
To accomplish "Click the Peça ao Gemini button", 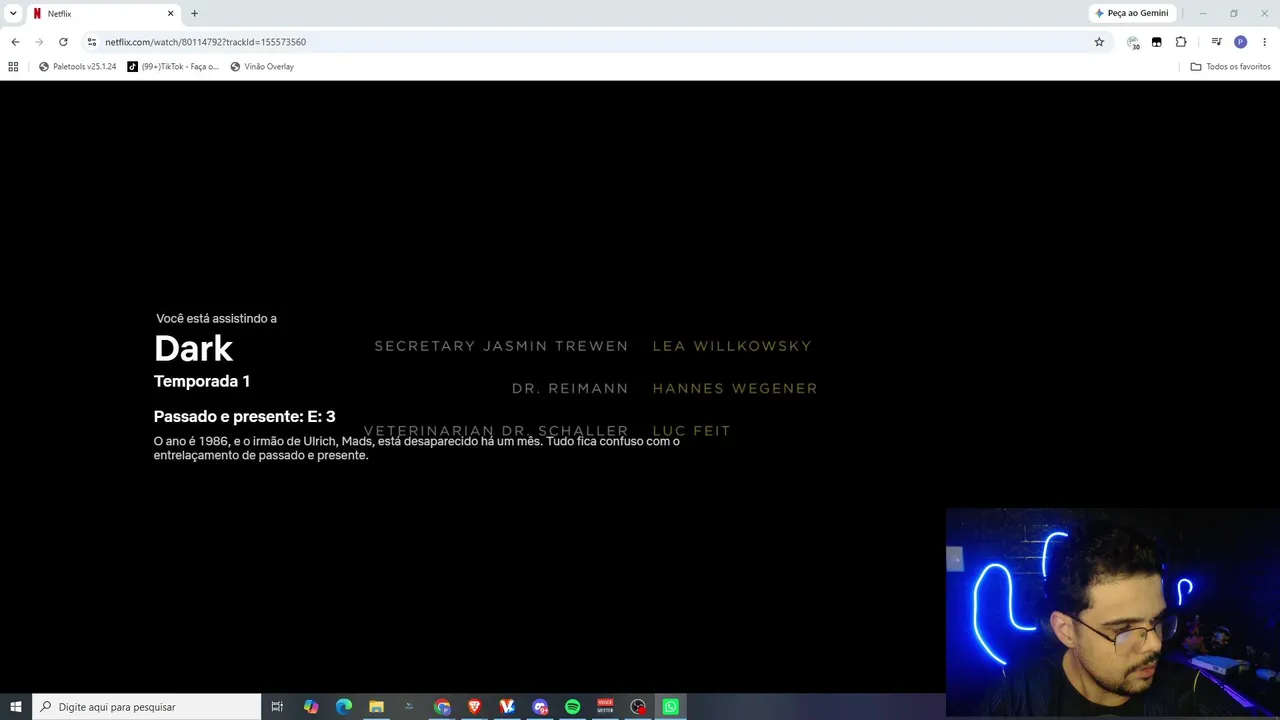I will click(x=1132, y=13).
